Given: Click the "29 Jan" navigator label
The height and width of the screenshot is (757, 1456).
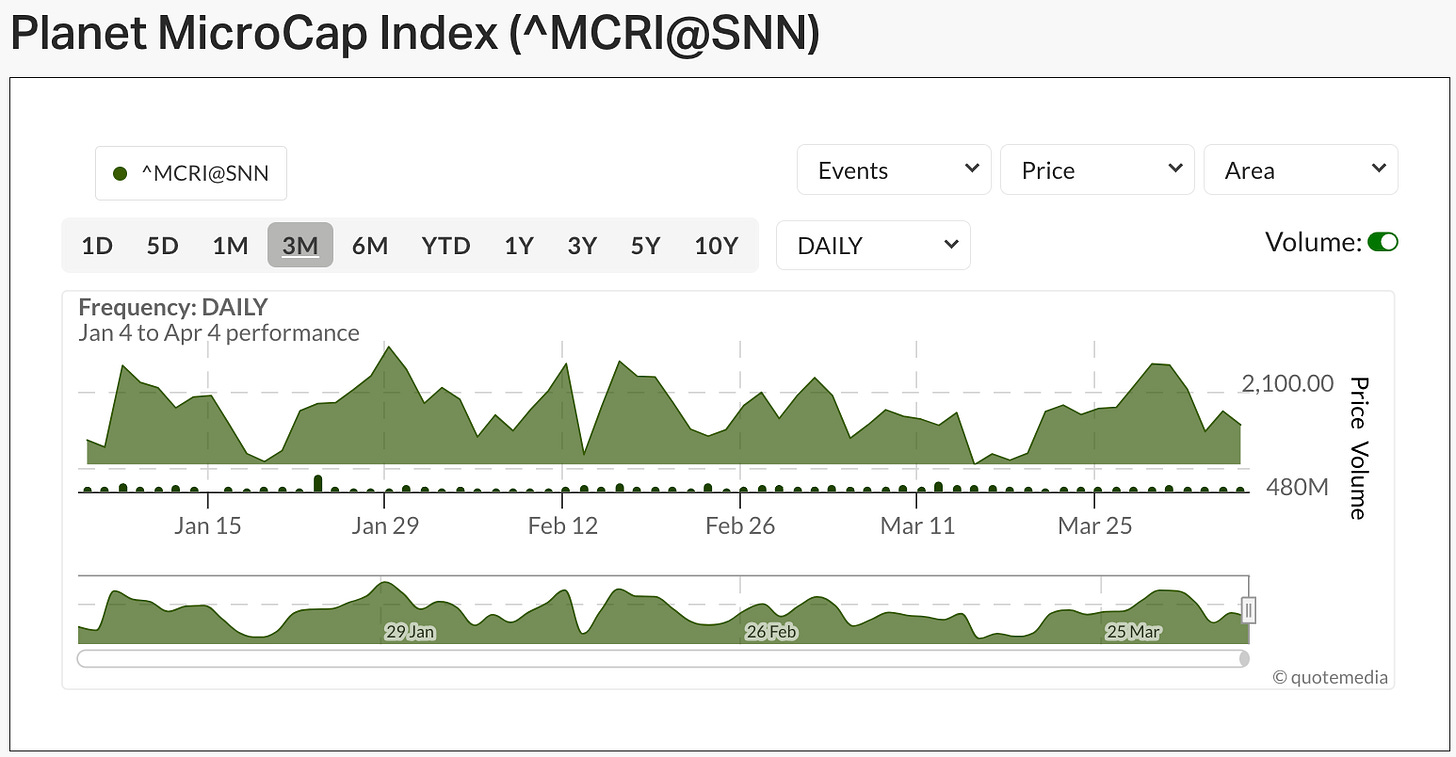Looking at the screenshot, I should point(410,632).
